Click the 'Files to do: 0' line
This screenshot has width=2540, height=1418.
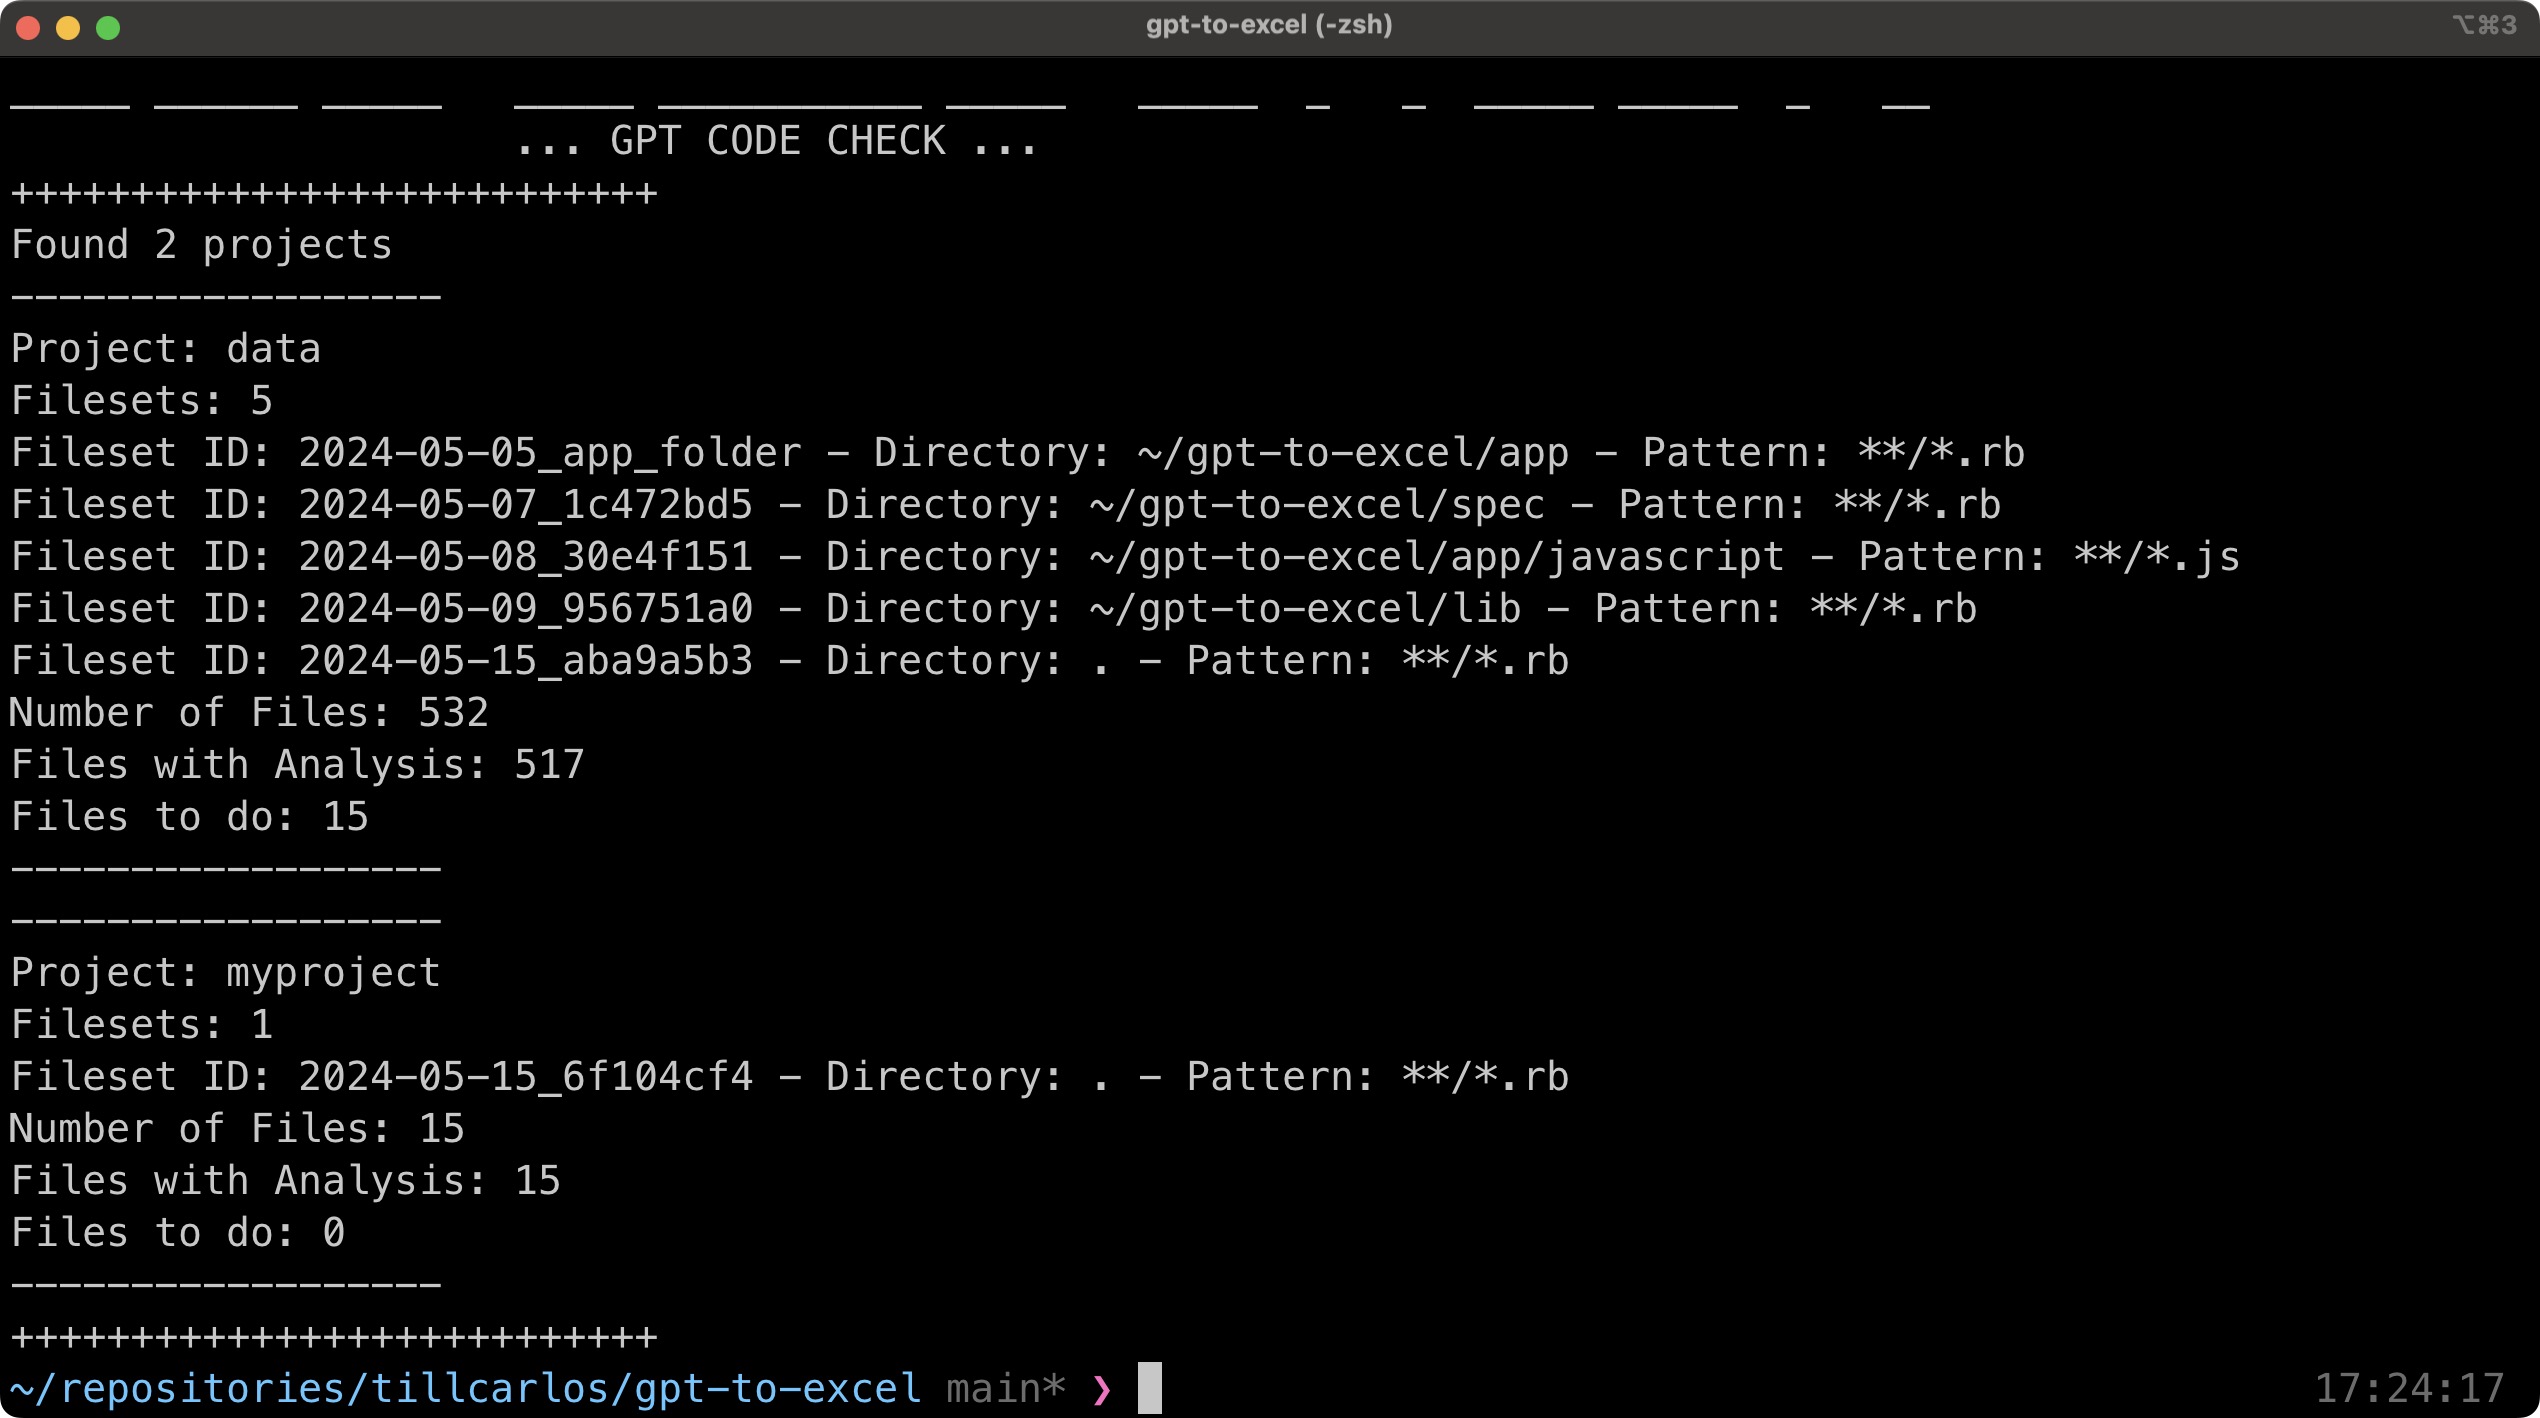[x=178, y=1233]
